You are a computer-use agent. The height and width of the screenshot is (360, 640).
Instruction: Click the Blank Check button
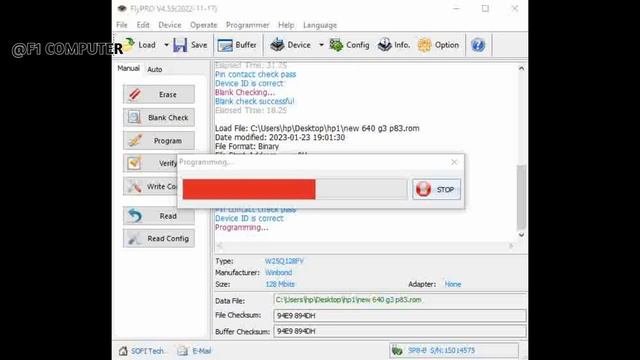pyautogui.click(x=159, y=118)
